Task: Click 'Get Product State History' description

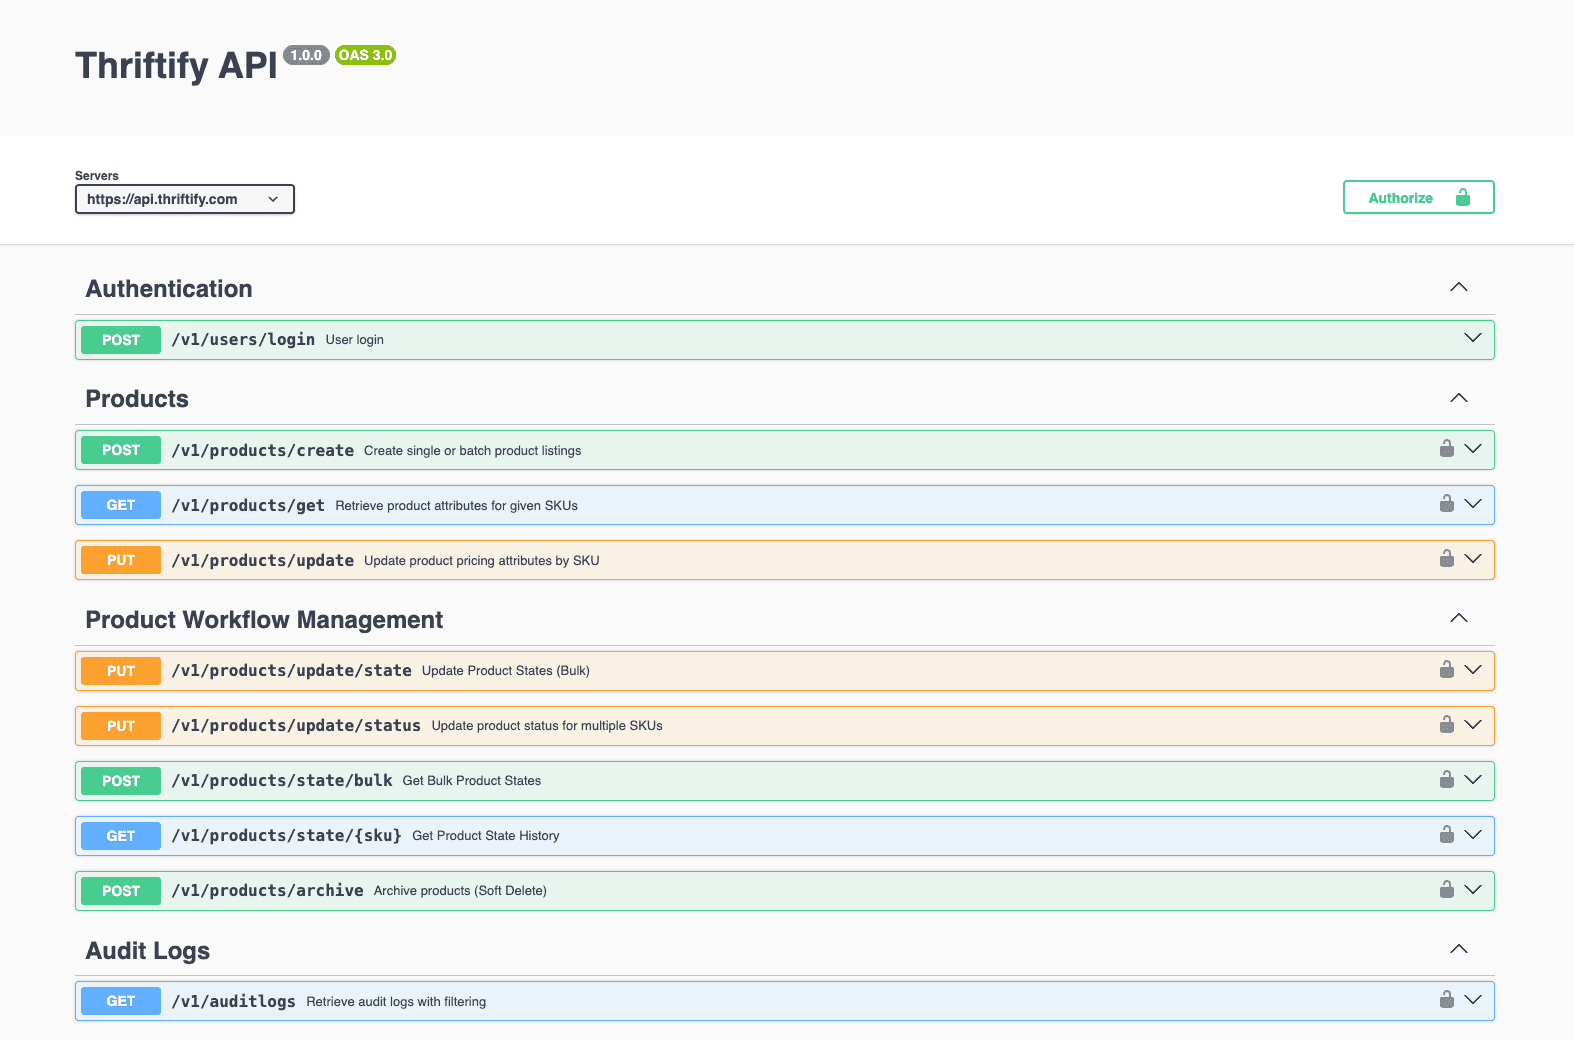Action: click(486, 836)
